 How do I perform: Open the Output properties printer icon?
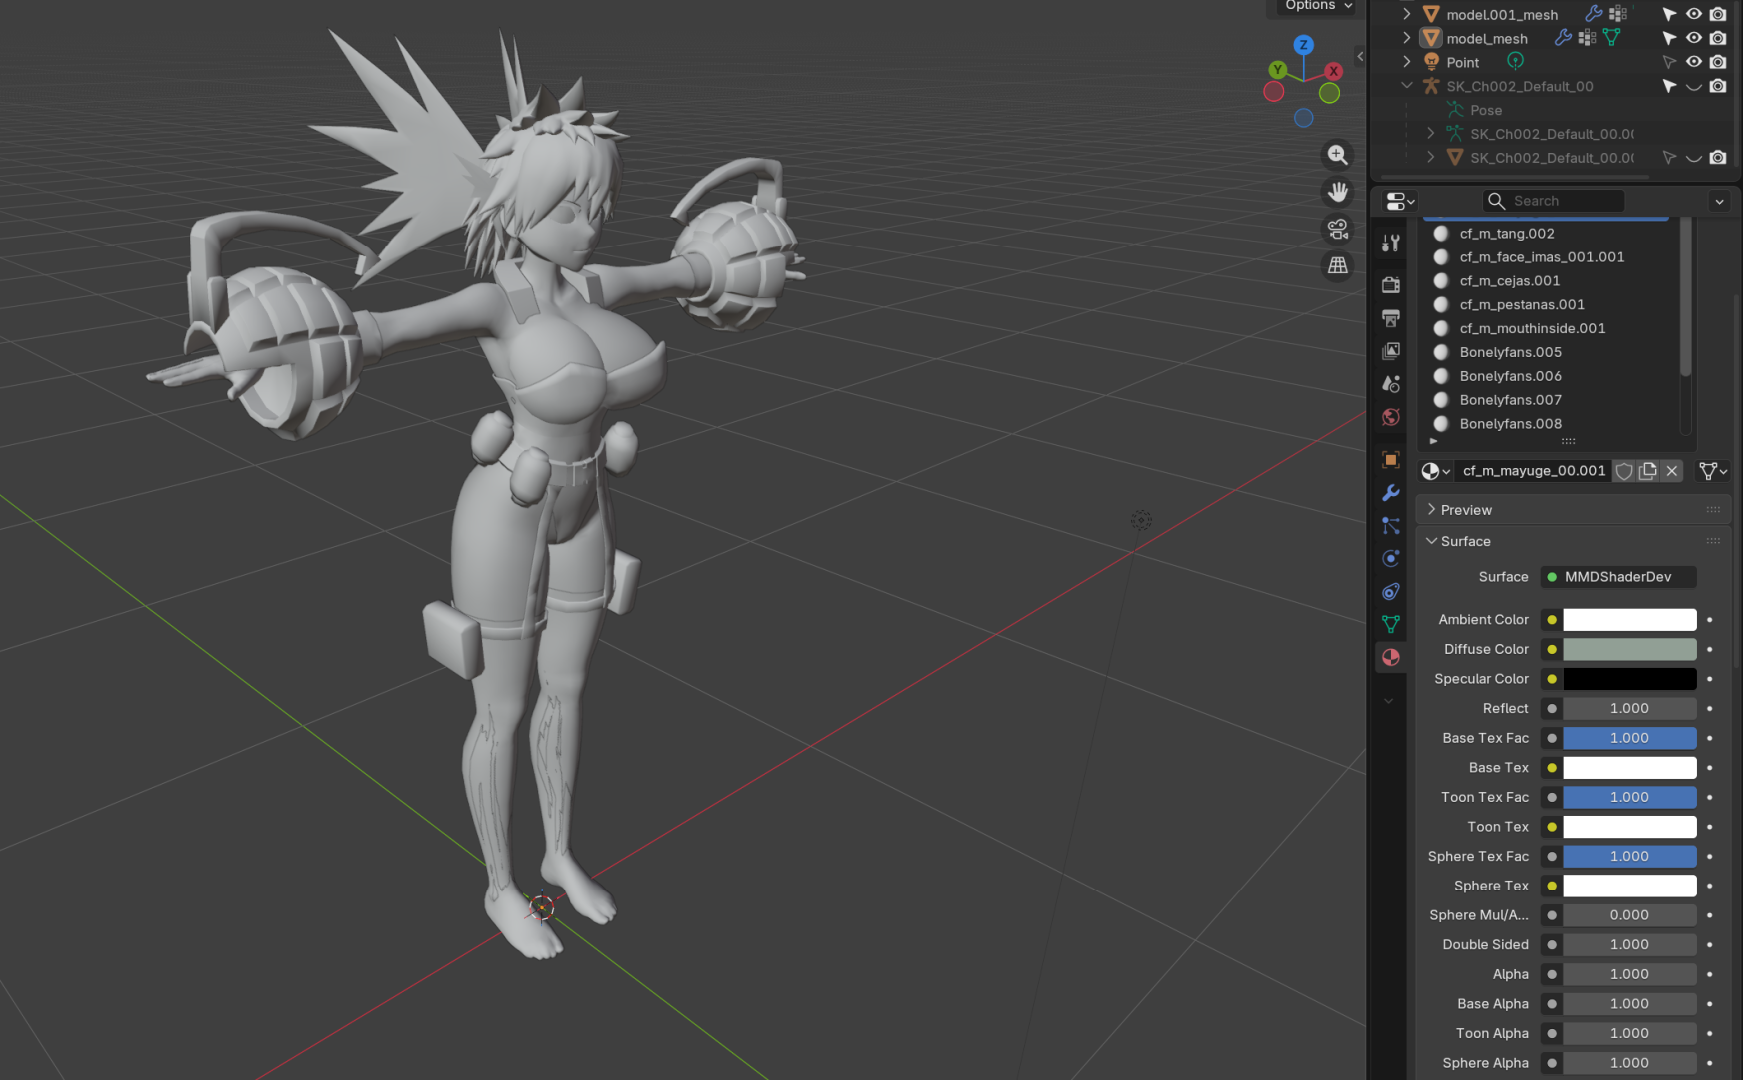(x=1391, y=318)
